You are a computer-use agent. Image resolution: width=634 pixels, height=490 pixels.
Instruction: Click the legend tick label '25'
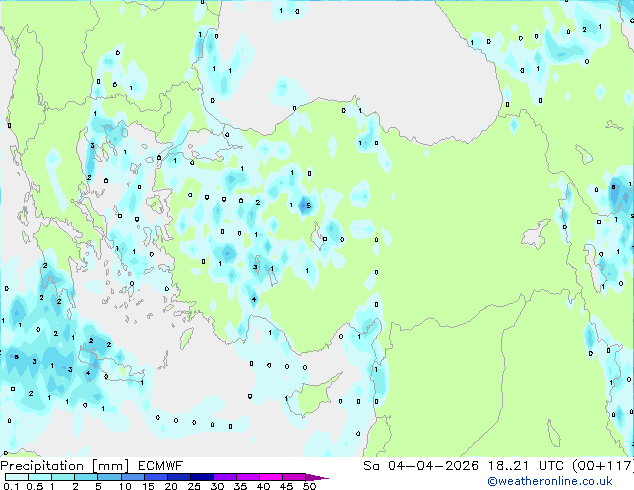194,486
